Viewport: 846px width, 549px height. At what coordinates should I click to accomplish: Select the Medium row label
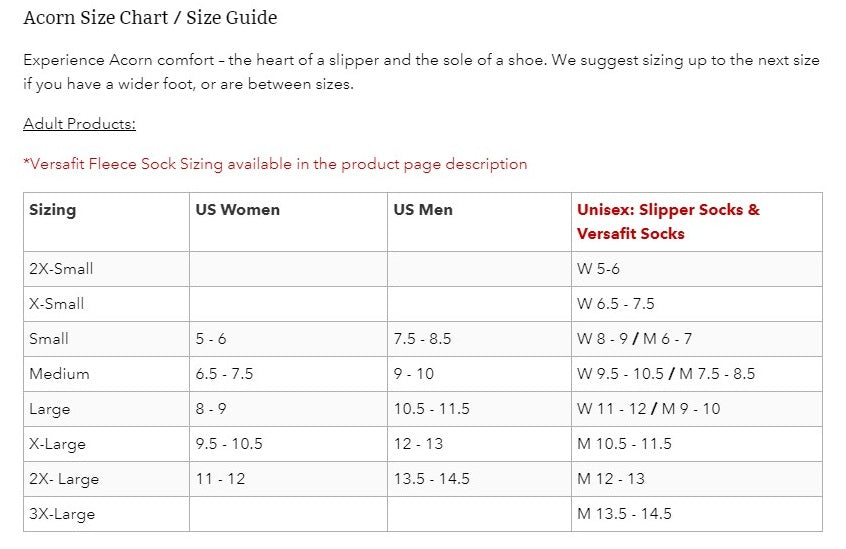(x=59, y=374)
